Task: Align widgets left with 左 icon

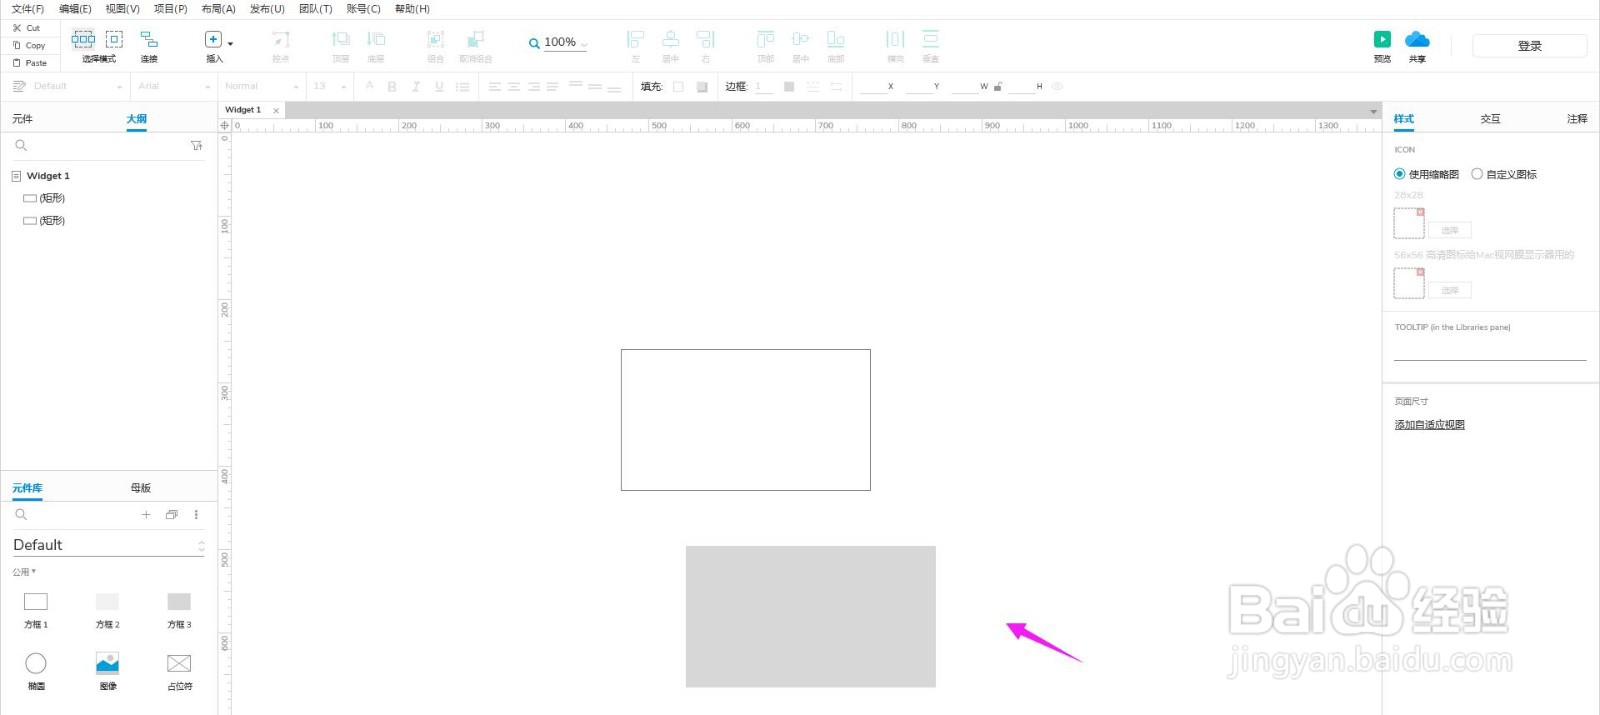Action: tap(635, 39)
